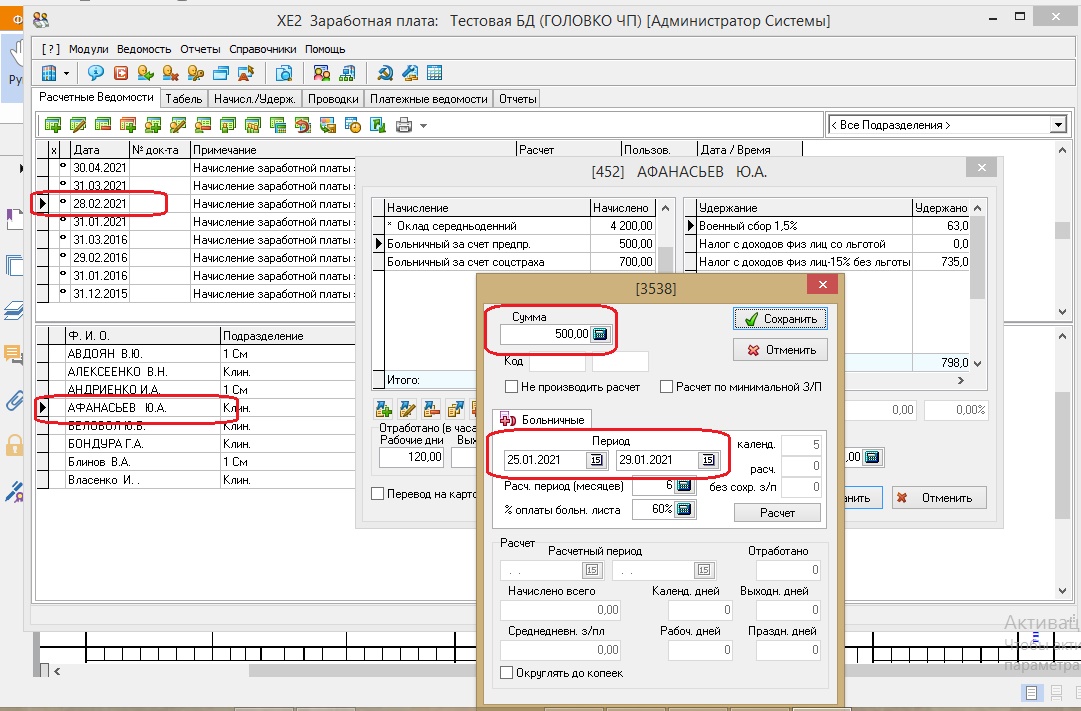Open dropdown arrow next to printer icon

tap(424, 126)
